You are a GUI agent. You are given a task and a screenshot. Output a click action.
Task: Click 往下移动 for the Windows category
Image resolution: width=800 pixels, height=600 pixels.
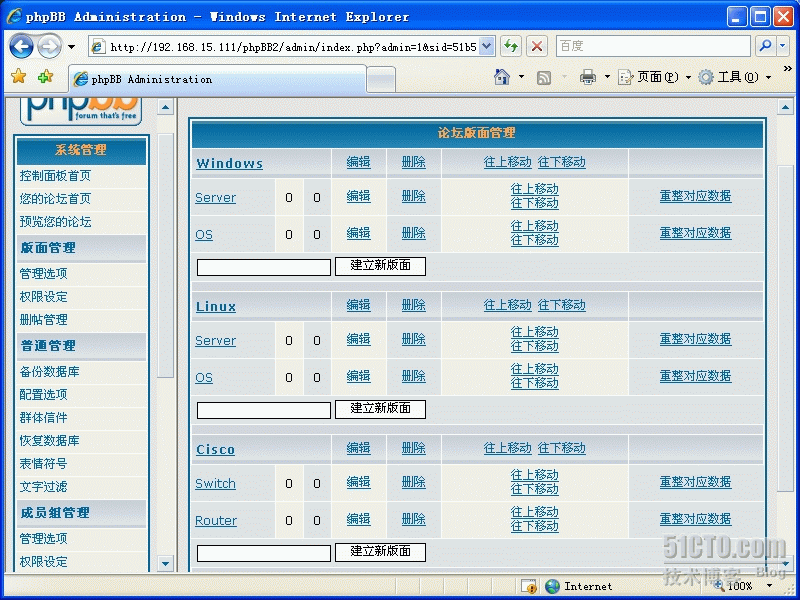click(562, 162)
